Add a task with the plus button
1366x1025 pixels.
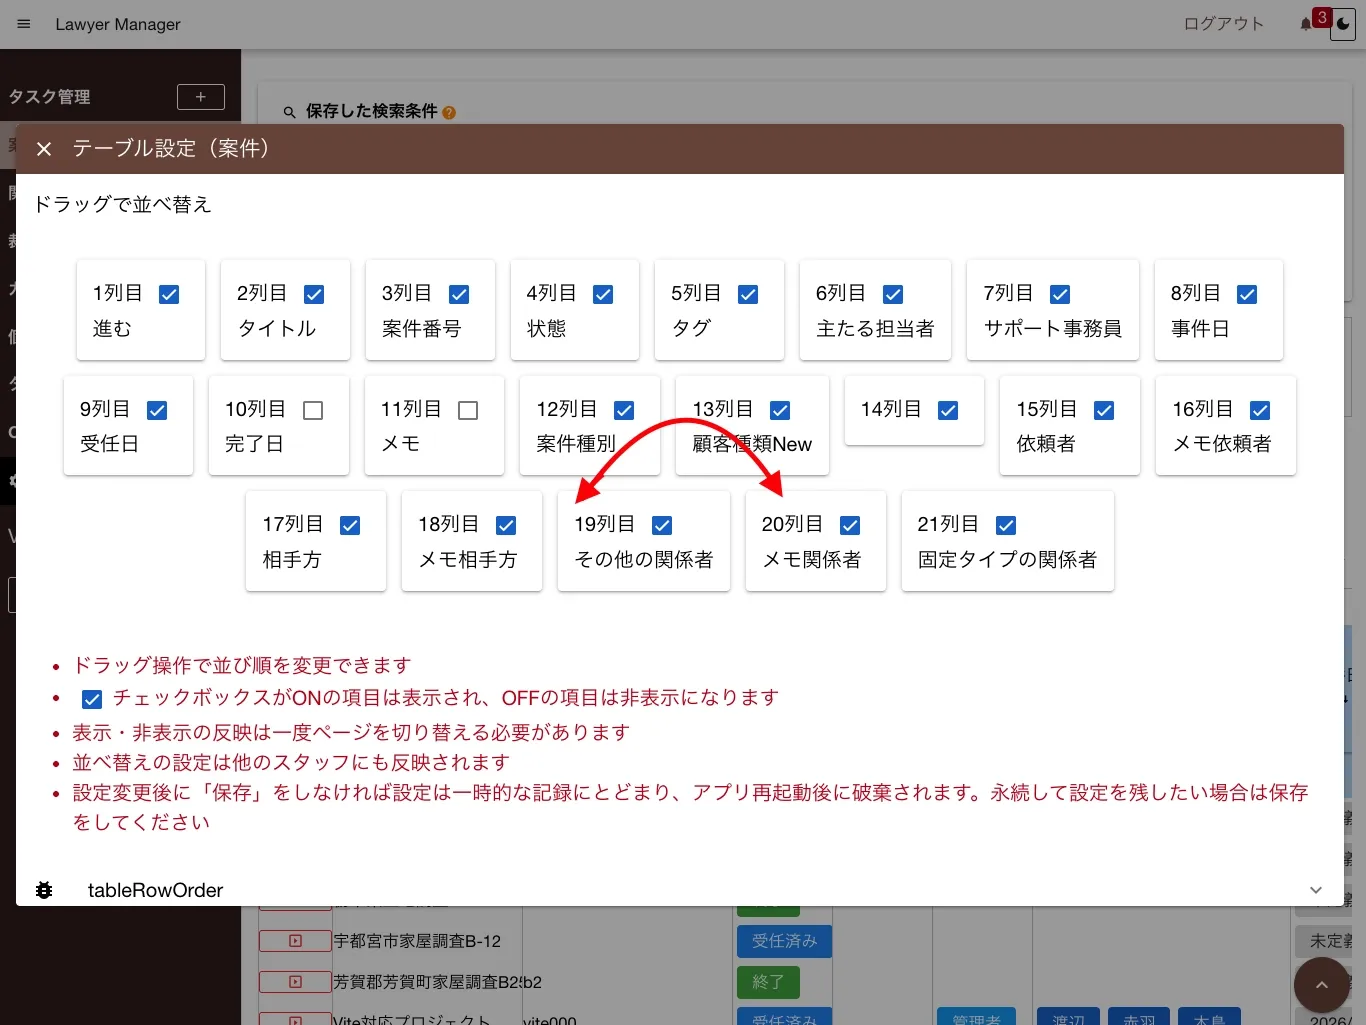(201, 97)
